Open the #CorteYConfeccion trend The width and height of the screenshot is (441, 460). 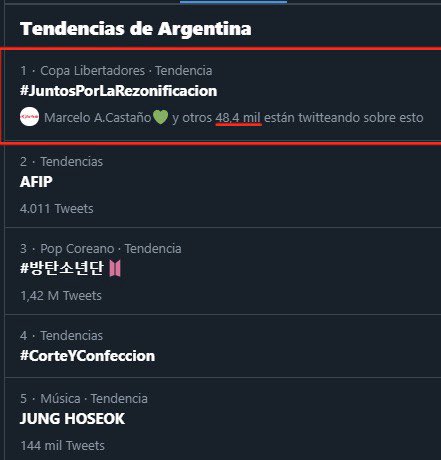tap(88, 356)
